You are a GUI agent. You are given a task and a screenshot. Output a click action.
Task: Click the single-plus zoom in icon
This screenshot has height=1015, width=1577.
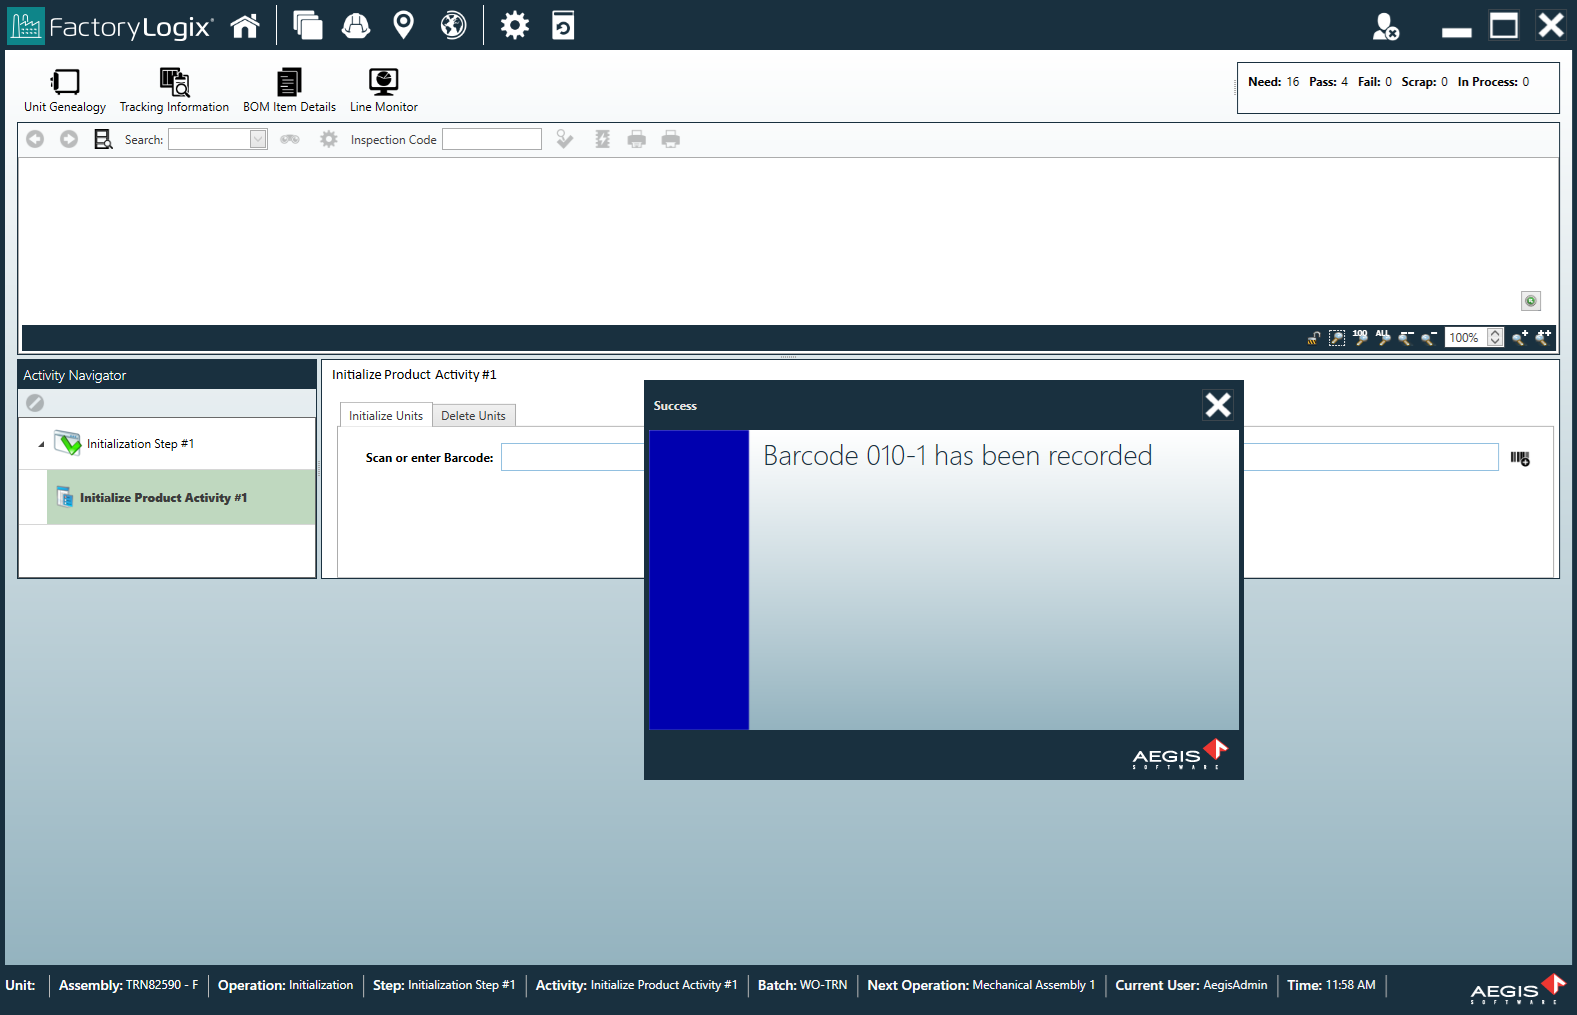point(1520,338)
